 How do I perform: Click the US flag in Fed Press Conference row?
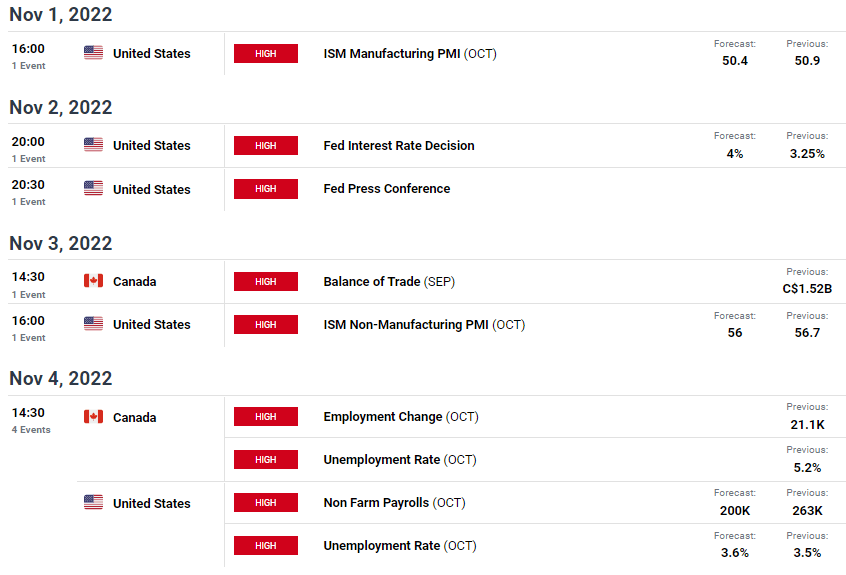click(x=93, y=188)
